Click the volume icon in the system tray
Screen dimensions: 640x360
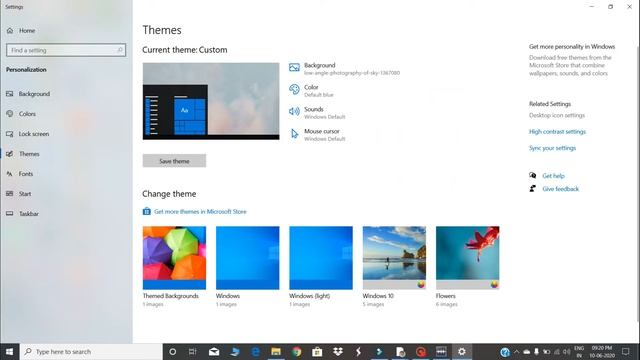(x=567, y=352)
